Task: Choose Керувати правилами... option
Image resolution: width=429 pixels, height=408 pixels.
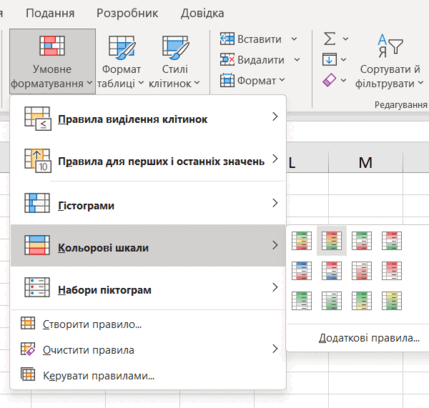Action: pos(148,375)
